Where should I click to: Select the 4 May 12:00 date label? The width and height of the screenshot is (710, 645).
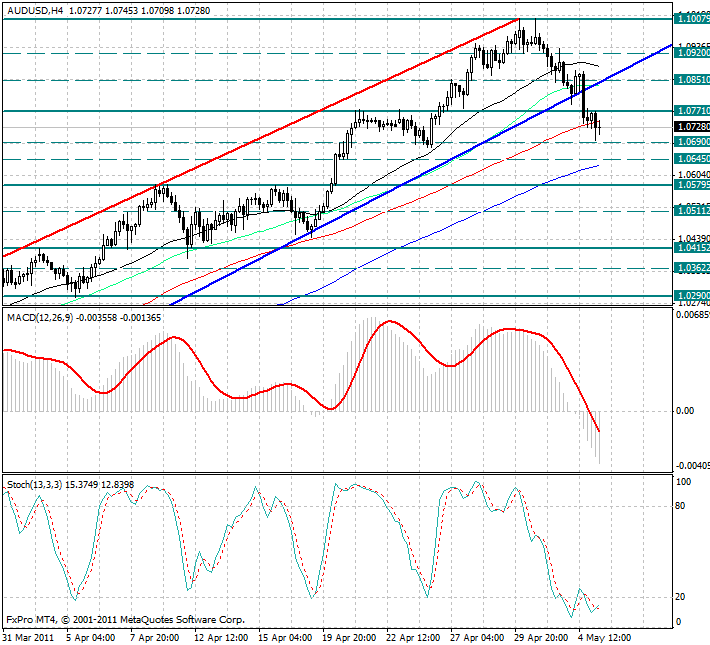pyautogui.click(x=605, y=638)
